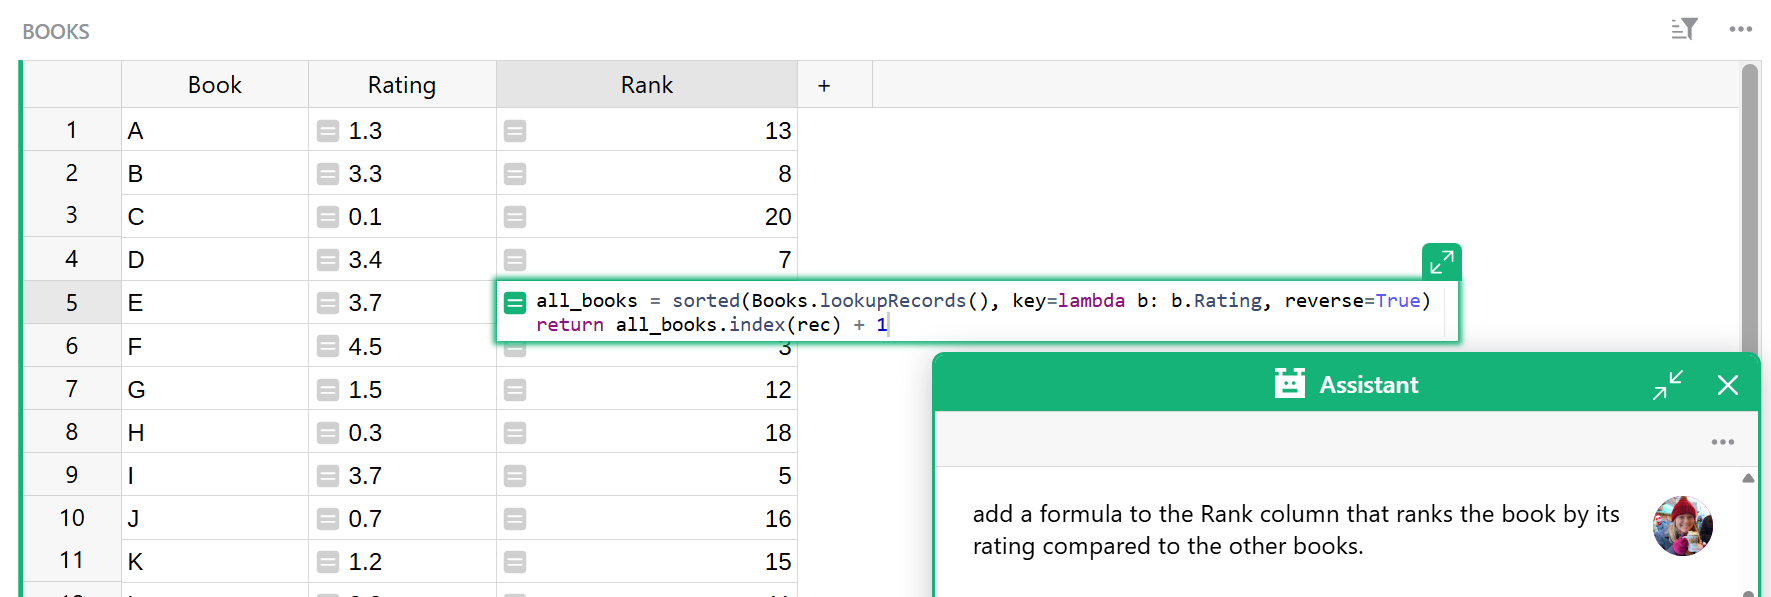Image resolution: width=1771 pixels, height=597 pixels.
Task: Minimize the Assistant panel with collapse arrows
Action: click(1668, 385)
